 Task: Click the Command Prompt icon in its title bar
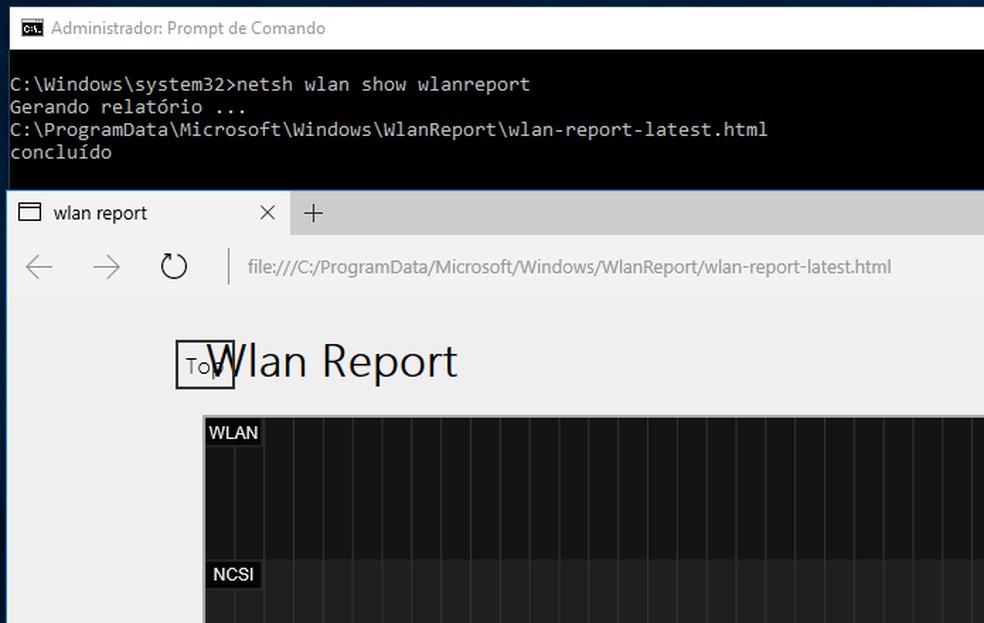30,28
